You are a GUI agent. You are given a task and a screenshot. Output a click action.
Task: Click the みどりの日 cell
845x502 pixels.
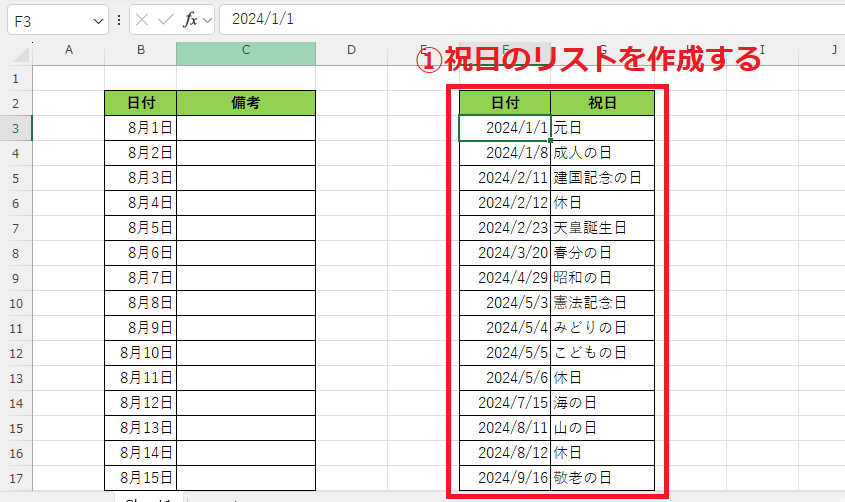pyautogui.click(x=602, y=328)
